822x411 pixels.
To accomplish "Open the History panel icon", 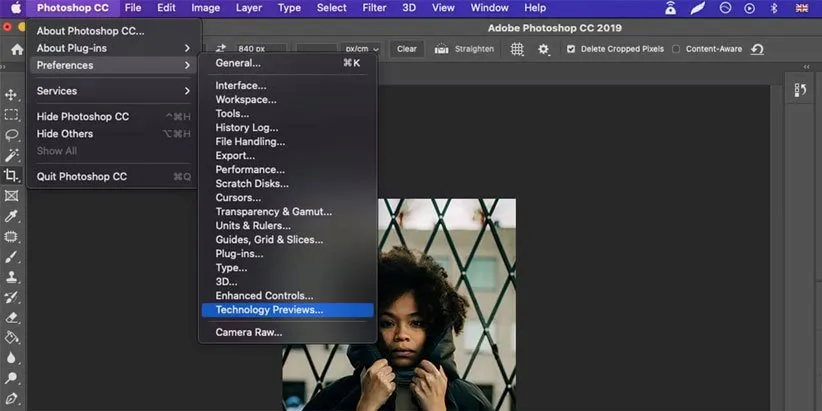I will click(x=800, y=91).
